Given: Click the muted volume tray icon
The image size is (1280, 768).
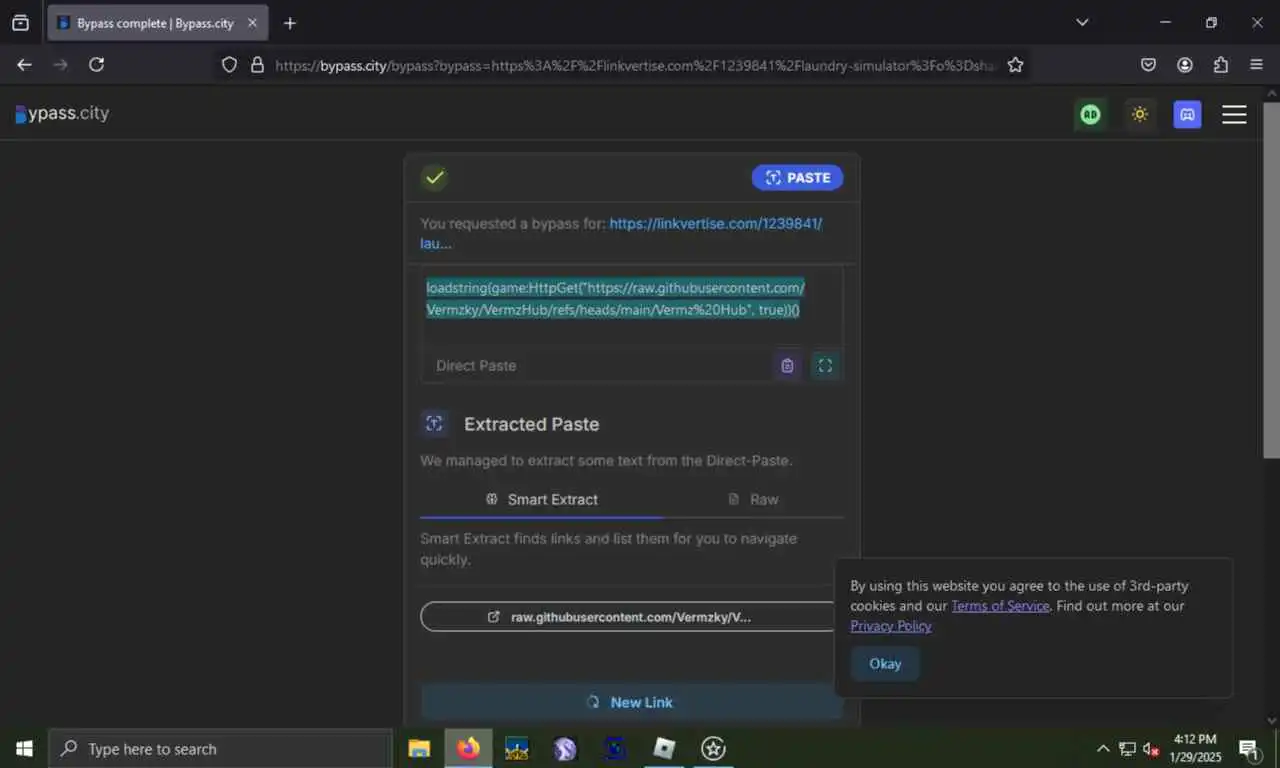Looking at the screenshot, I should [x=1151, y=749].
